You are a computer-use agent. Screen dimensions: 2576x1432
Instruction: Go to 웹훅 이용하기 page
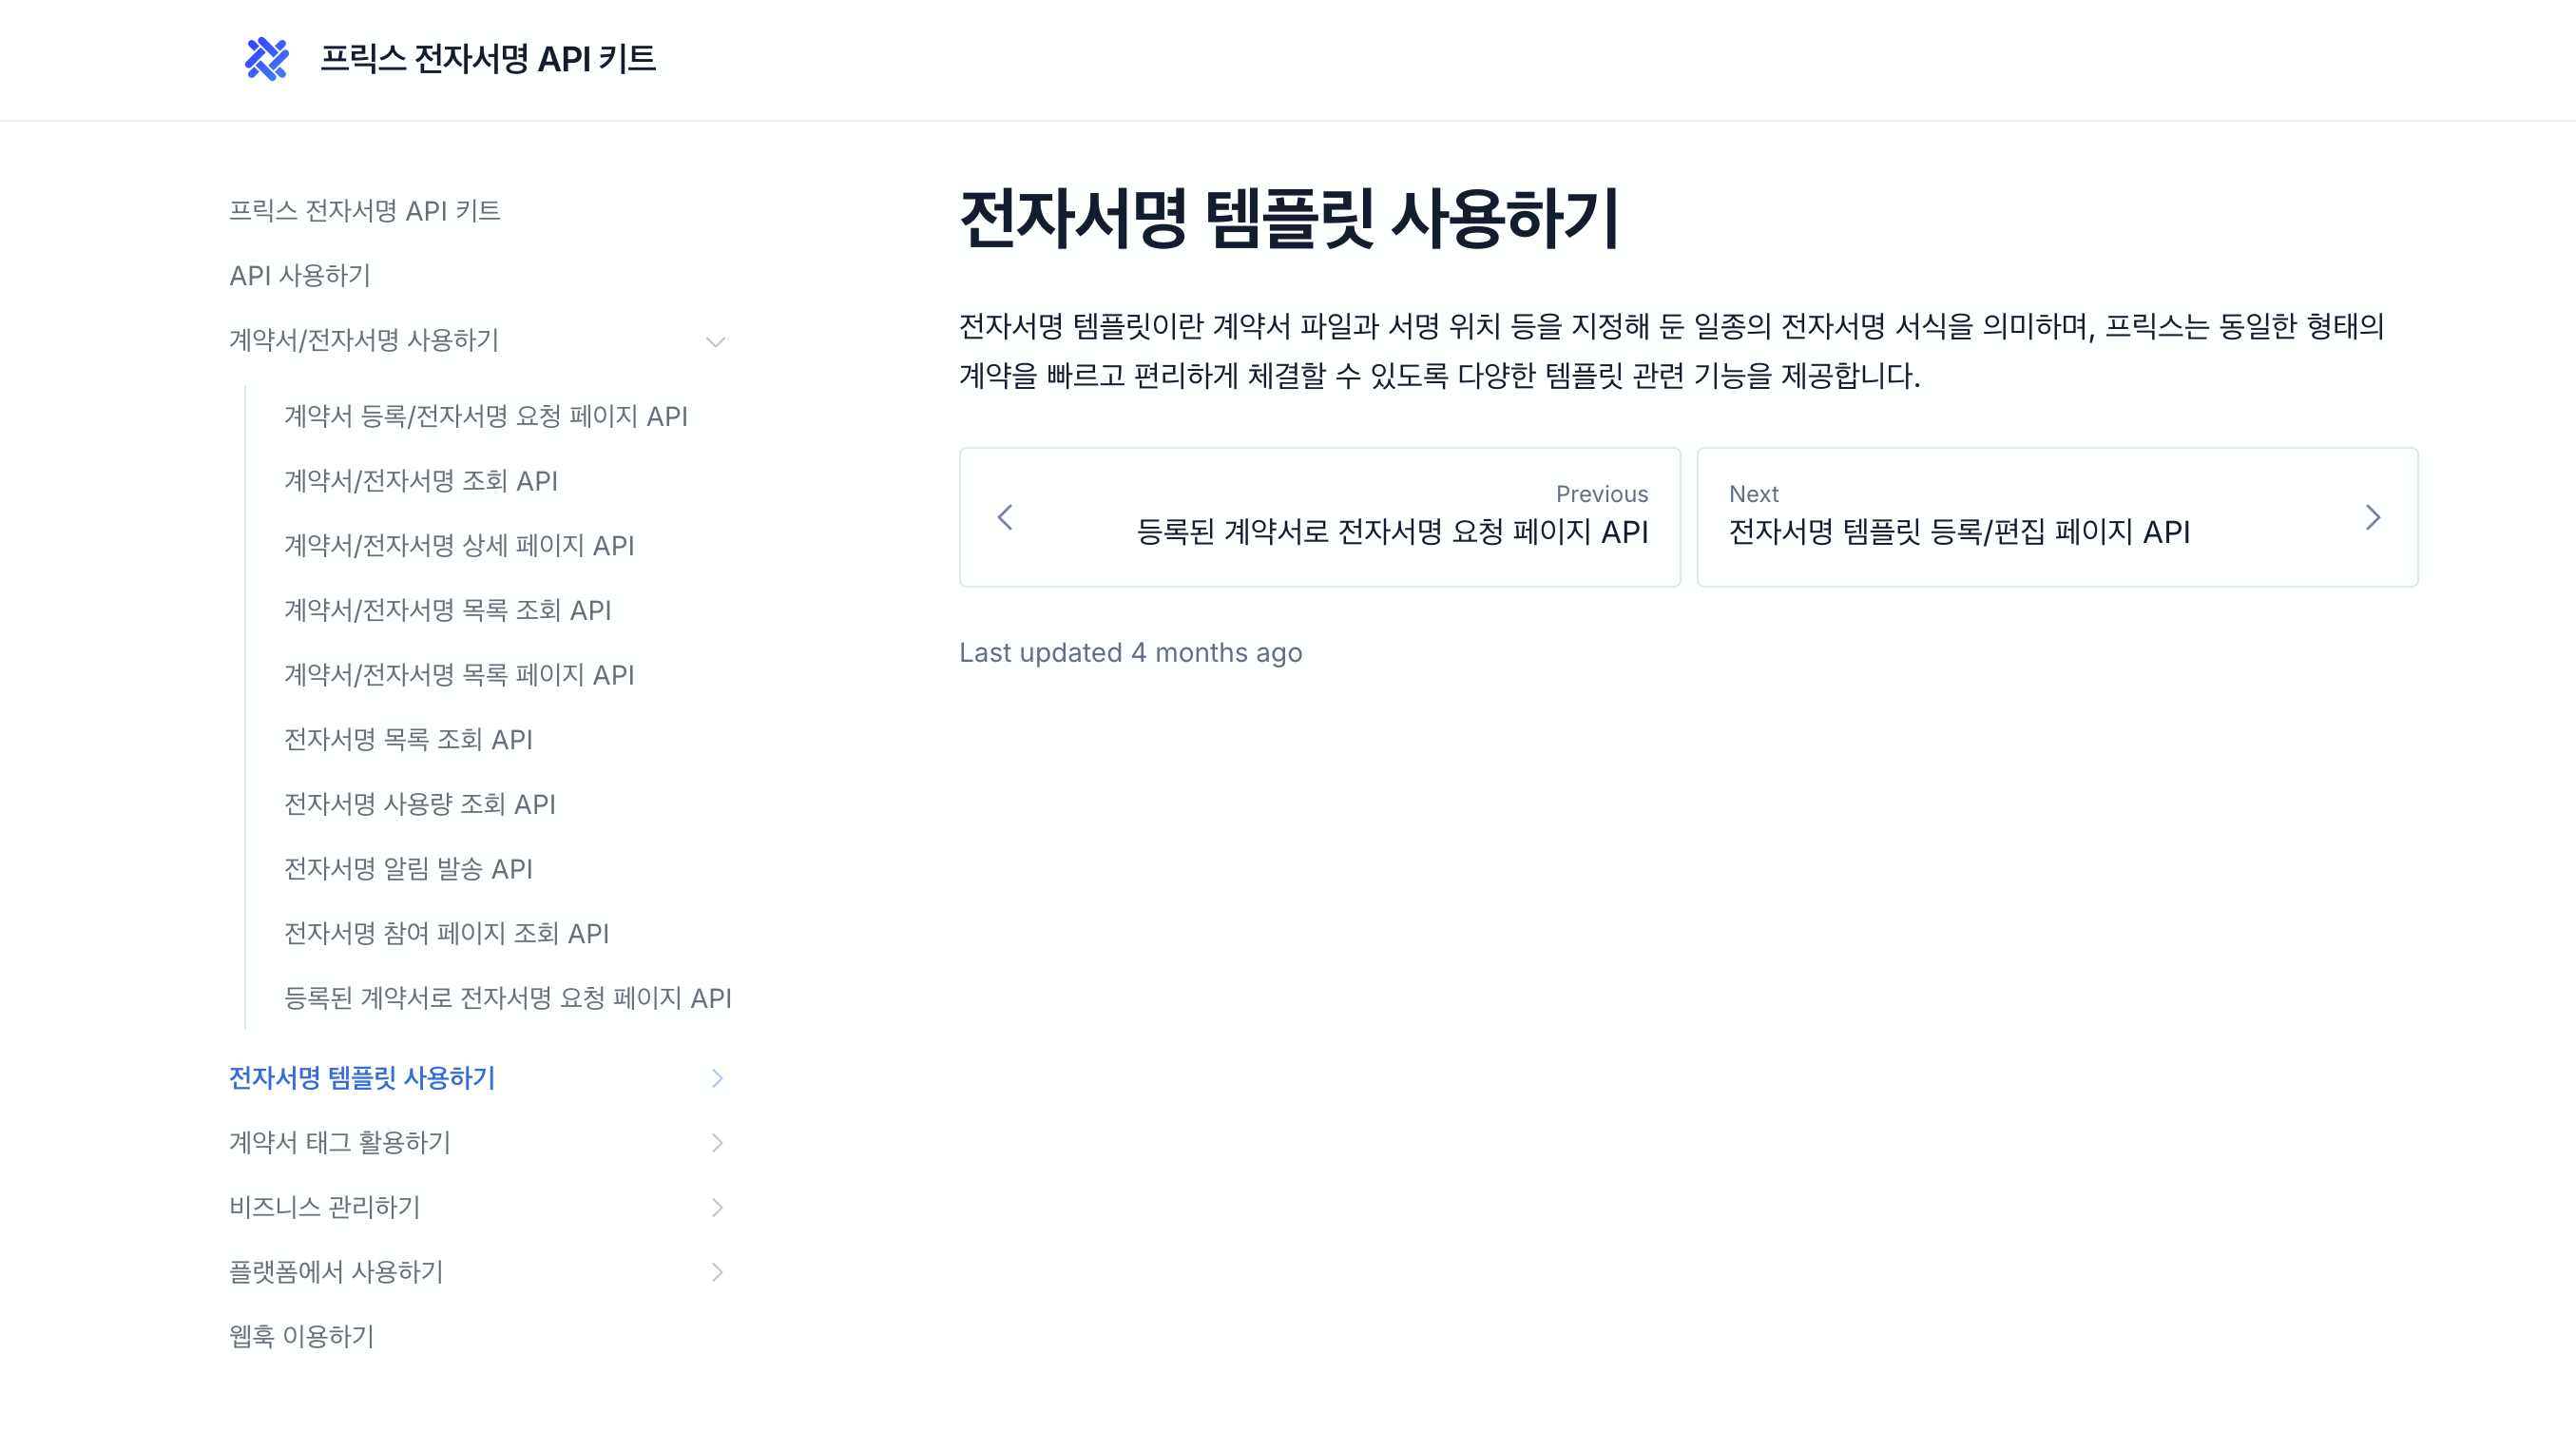[x=301, y=1337]
